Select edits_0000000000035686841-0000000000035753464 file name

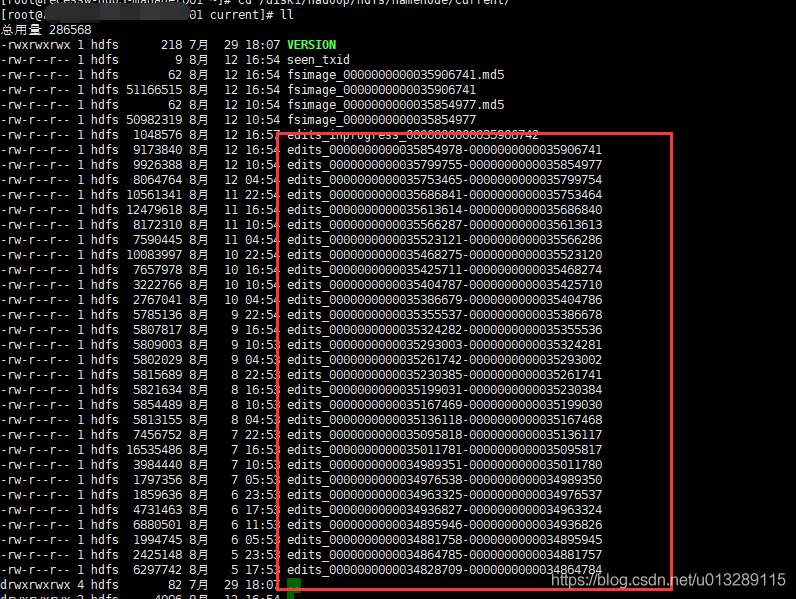(x=445, y=195)
